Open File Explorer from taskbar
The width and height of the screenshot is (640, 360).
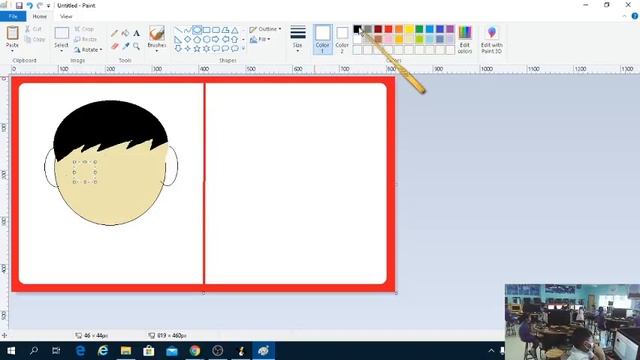tap(126, 351)
